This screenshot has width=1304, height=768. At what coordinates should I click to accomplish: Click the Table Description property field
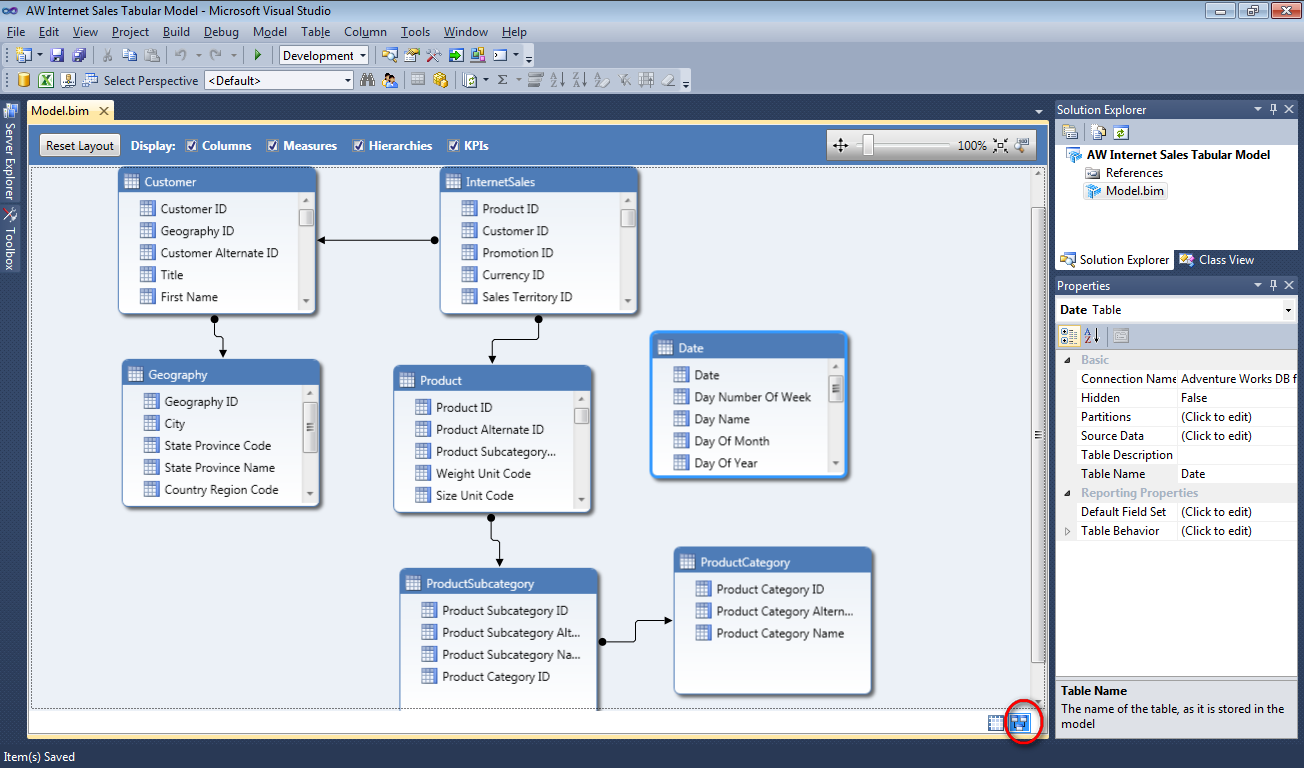[x=1237, y=455]
